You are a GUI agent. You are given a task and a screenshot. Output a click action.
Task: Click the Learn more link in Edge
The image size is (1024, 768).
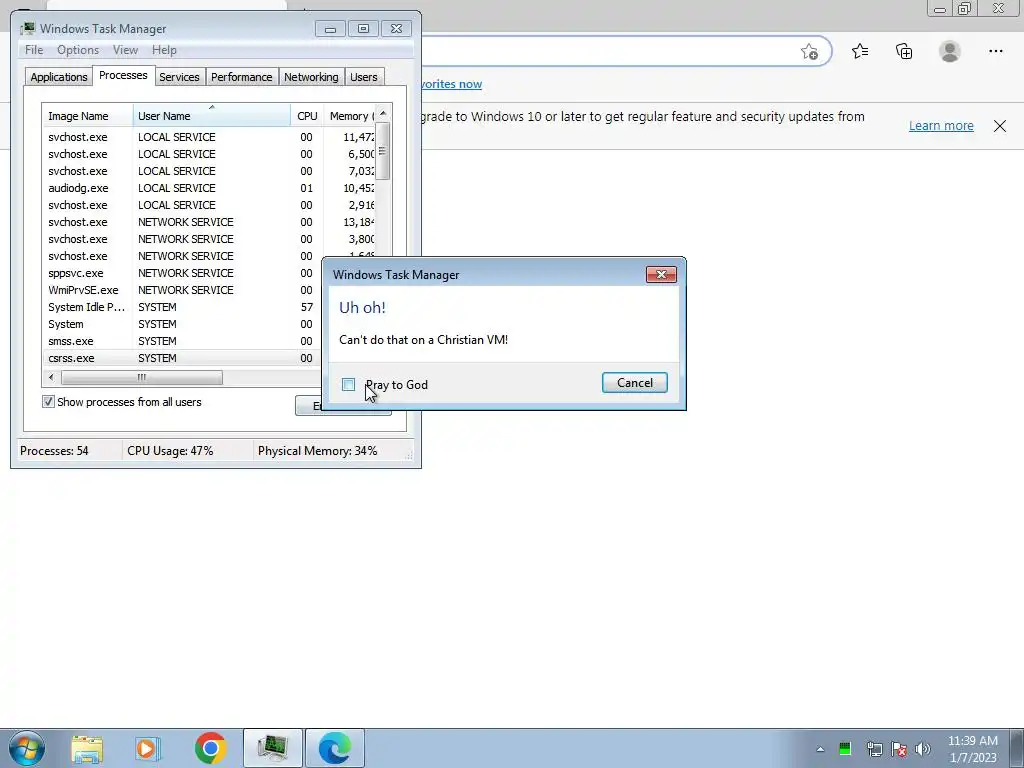(x=941, y=125)
